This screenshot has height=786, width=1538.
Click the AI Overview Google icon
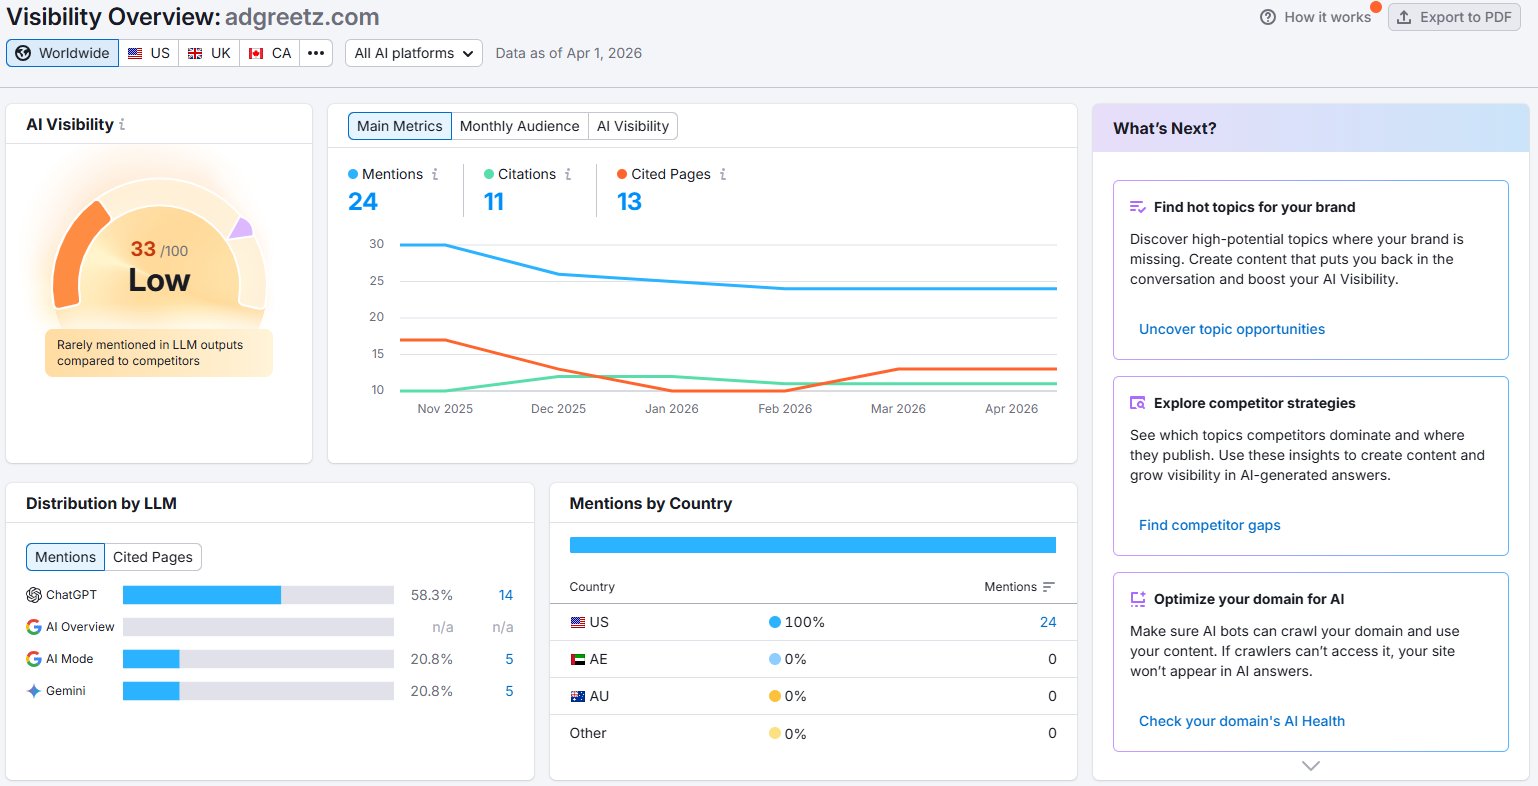tap(33, 626)
